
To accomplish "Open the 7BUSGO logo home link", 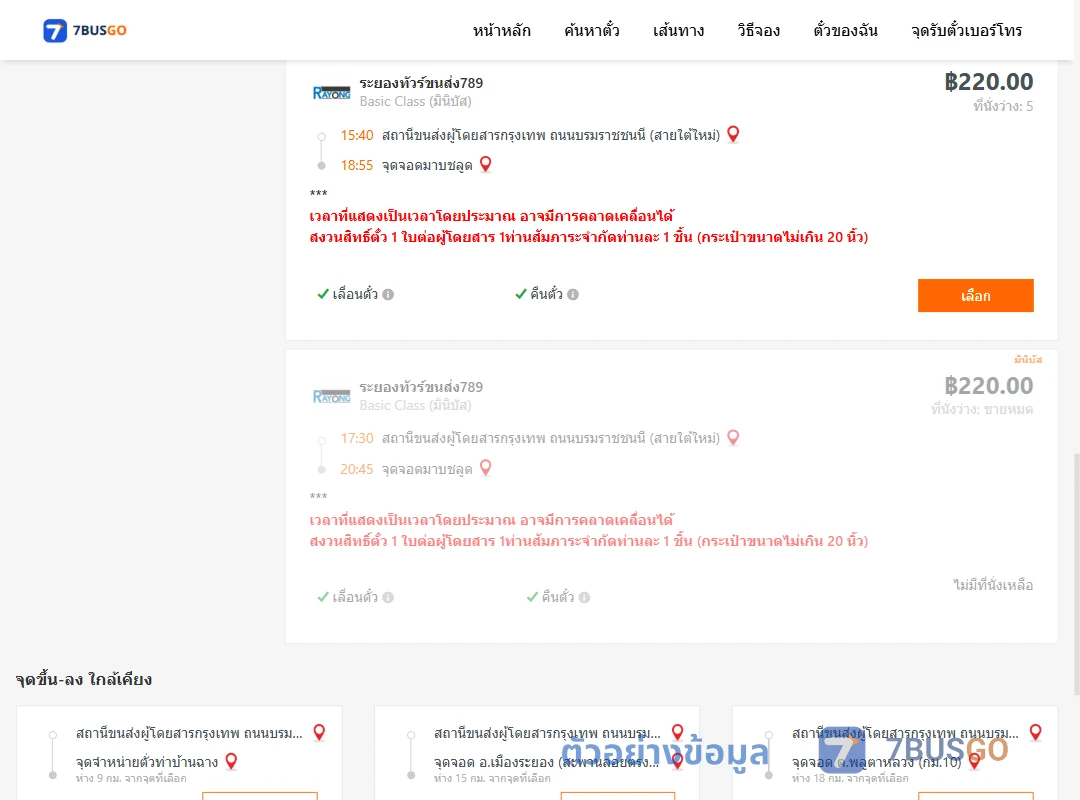I will point(85,30).
